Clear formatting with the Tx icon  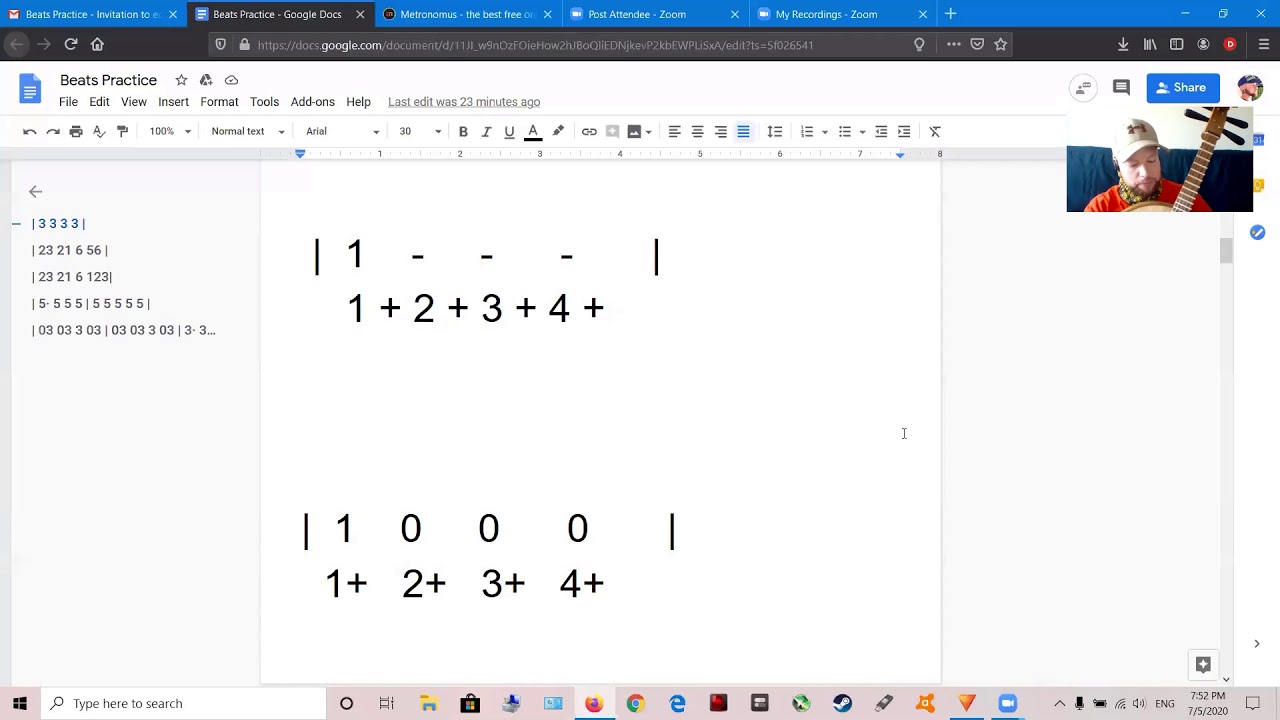pos(935,131)
